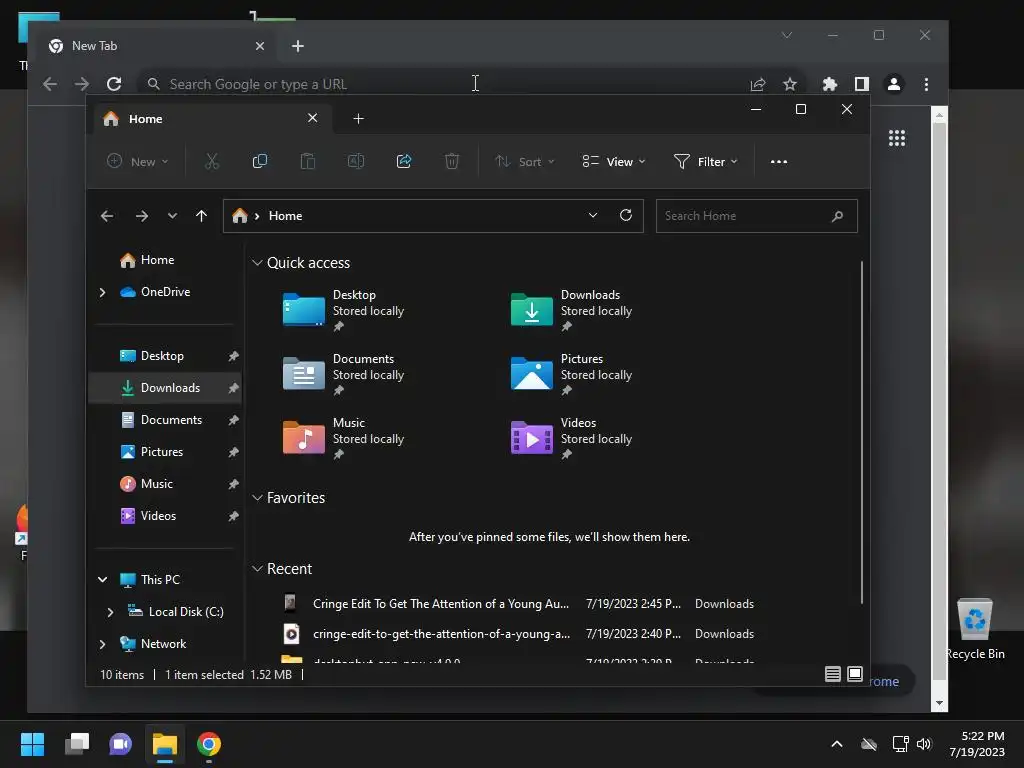Reload the page in Chrome window
The width and height of the screenshot is (1024, 768).
(x=114, y=84)
